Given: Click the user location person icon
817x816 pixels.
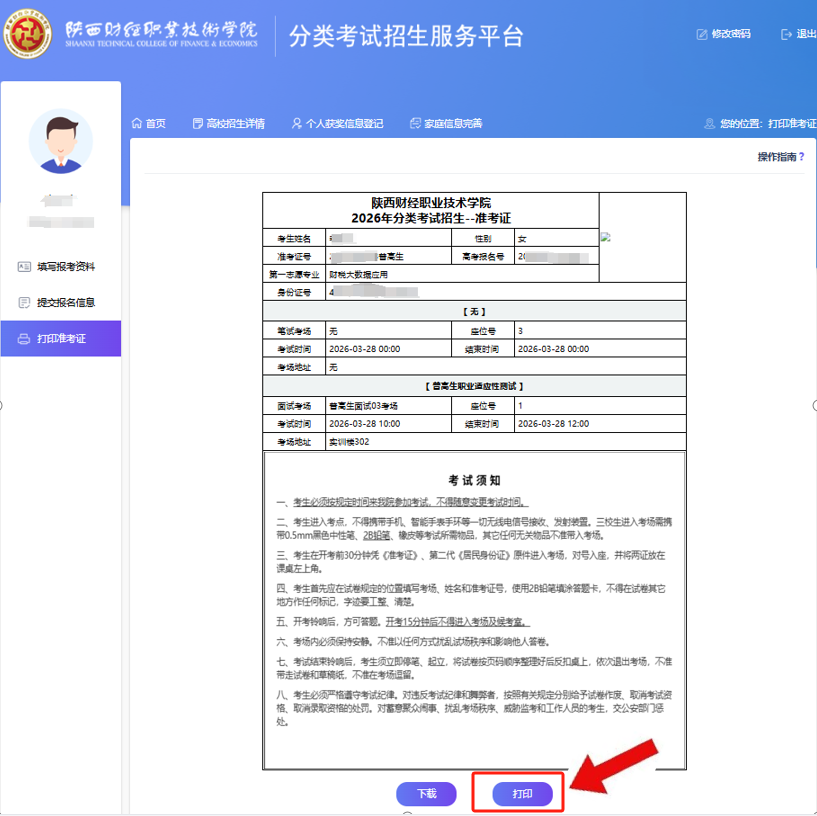Looking at the screenshot, I should [x=710, y=124].
